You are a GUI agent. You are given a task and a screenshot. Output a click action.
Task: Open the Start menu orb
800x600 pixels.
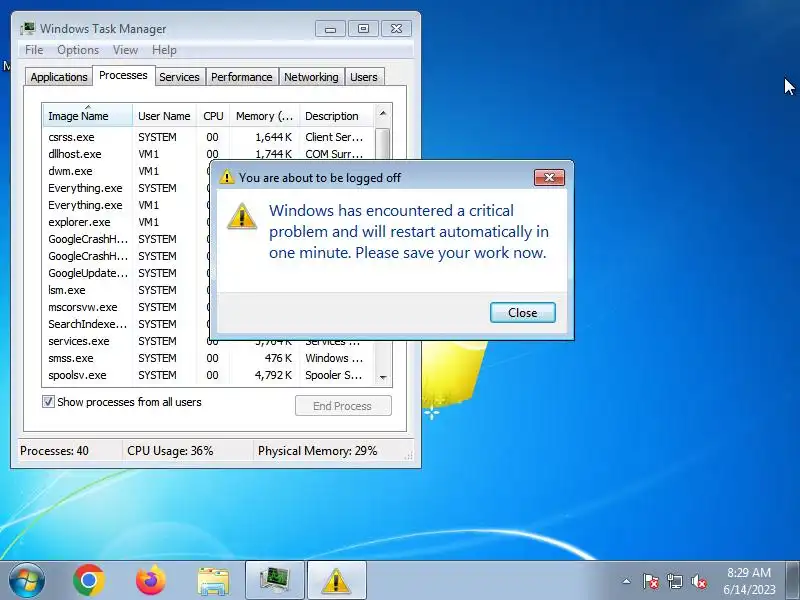point(26,581)
